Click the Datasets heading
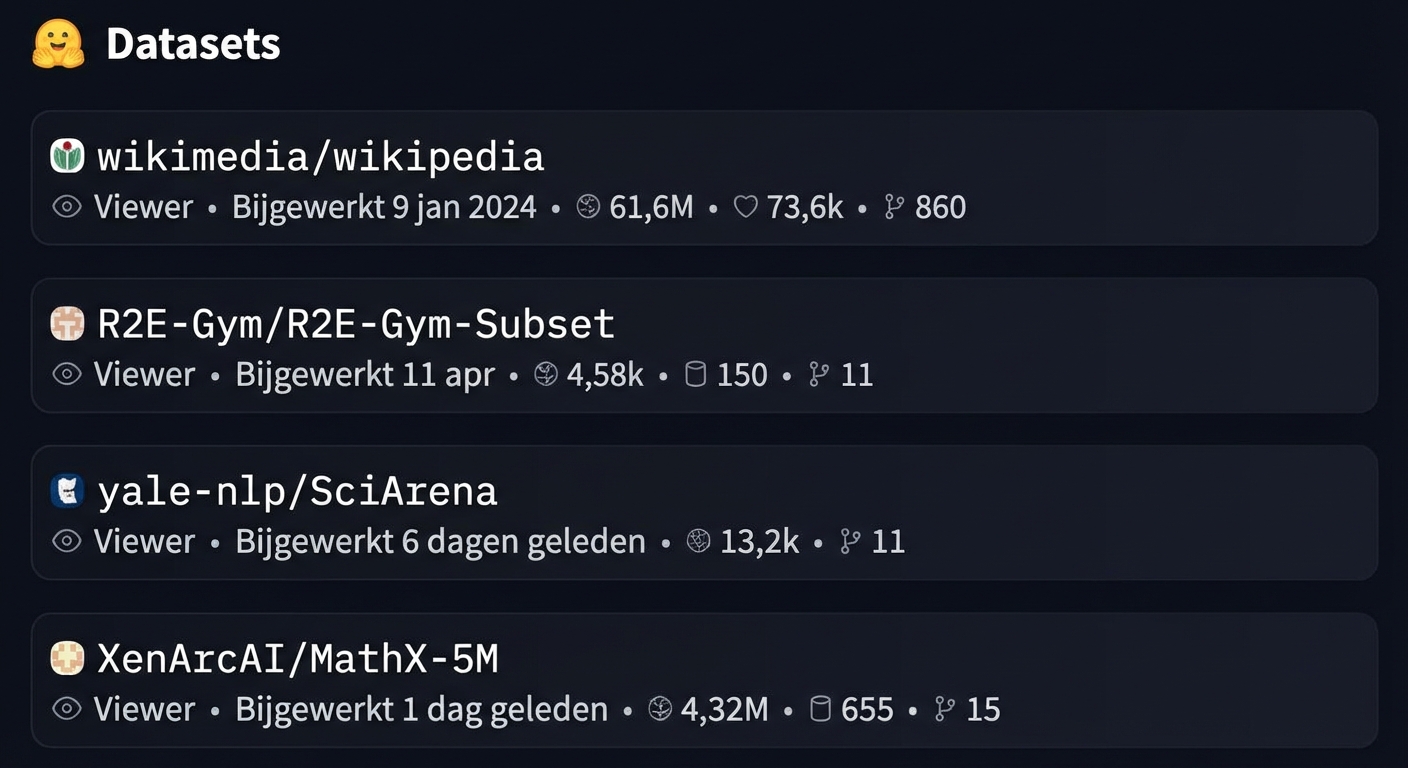 pyautogui.click(x=193, y=42)
